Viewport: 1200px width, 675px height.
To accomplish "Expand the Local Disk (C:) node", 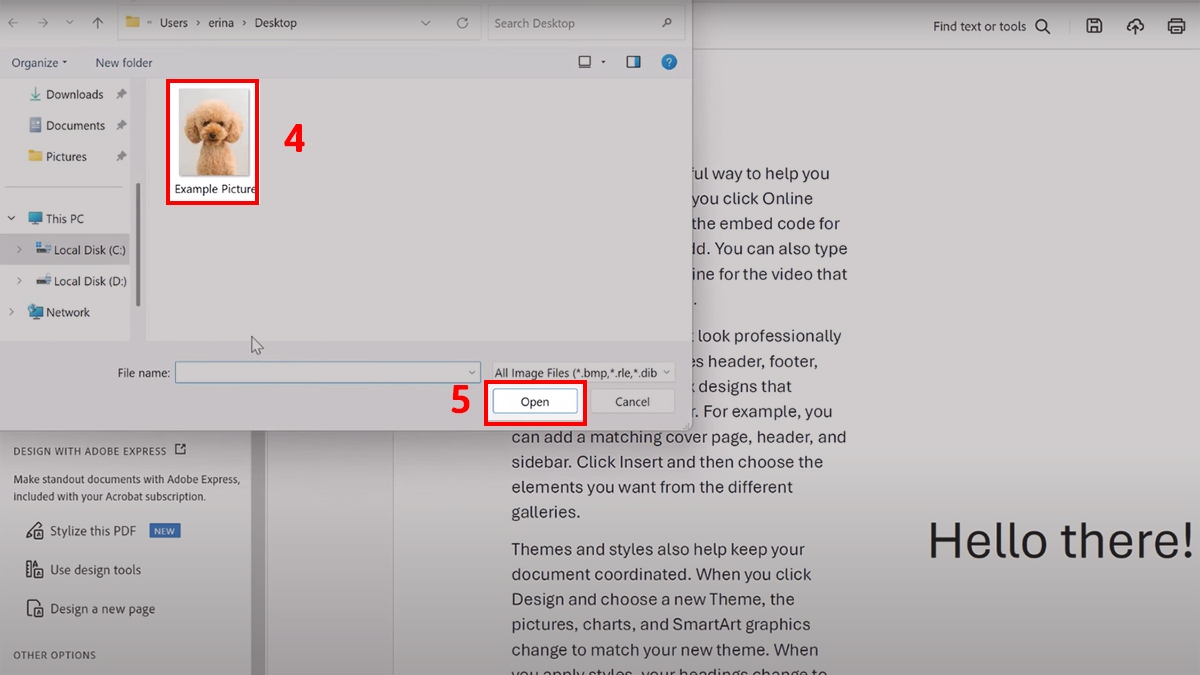I will pyautogui.click(x=19, y=250).
